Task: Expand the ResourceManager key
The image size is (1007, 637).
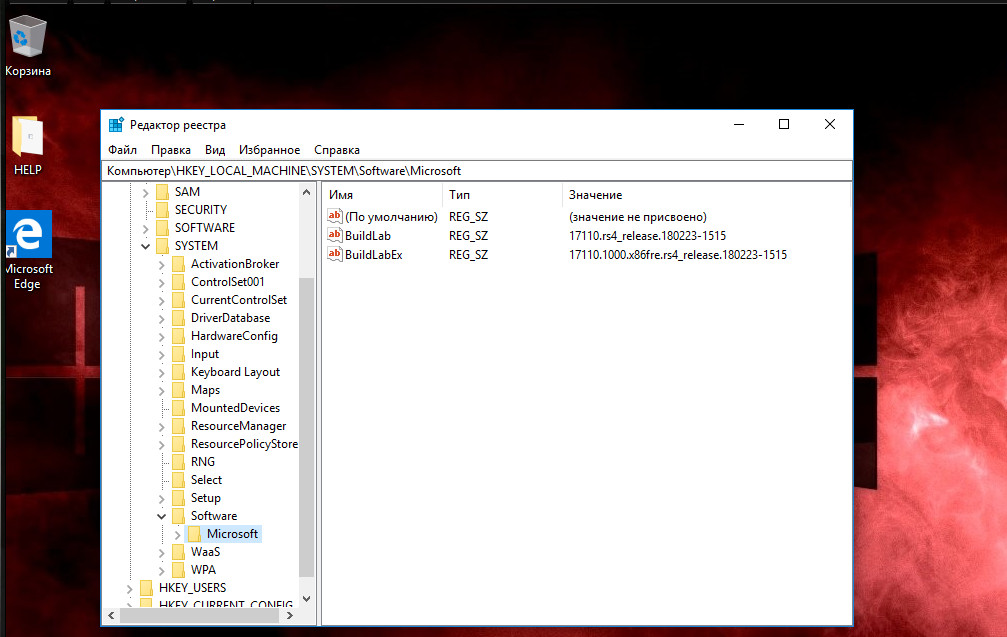Action: click(161, 426)
